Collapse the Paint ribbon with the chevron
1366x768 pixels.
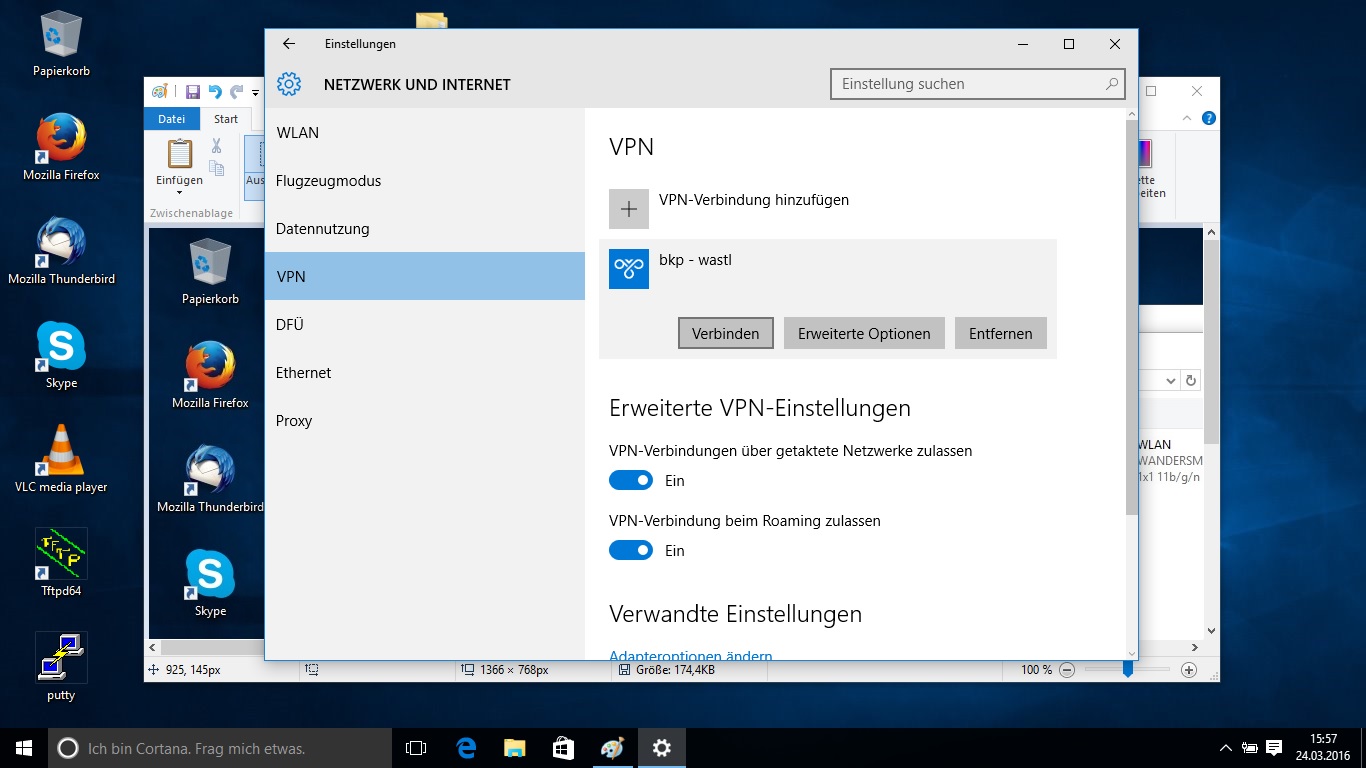pos(1187,117)
